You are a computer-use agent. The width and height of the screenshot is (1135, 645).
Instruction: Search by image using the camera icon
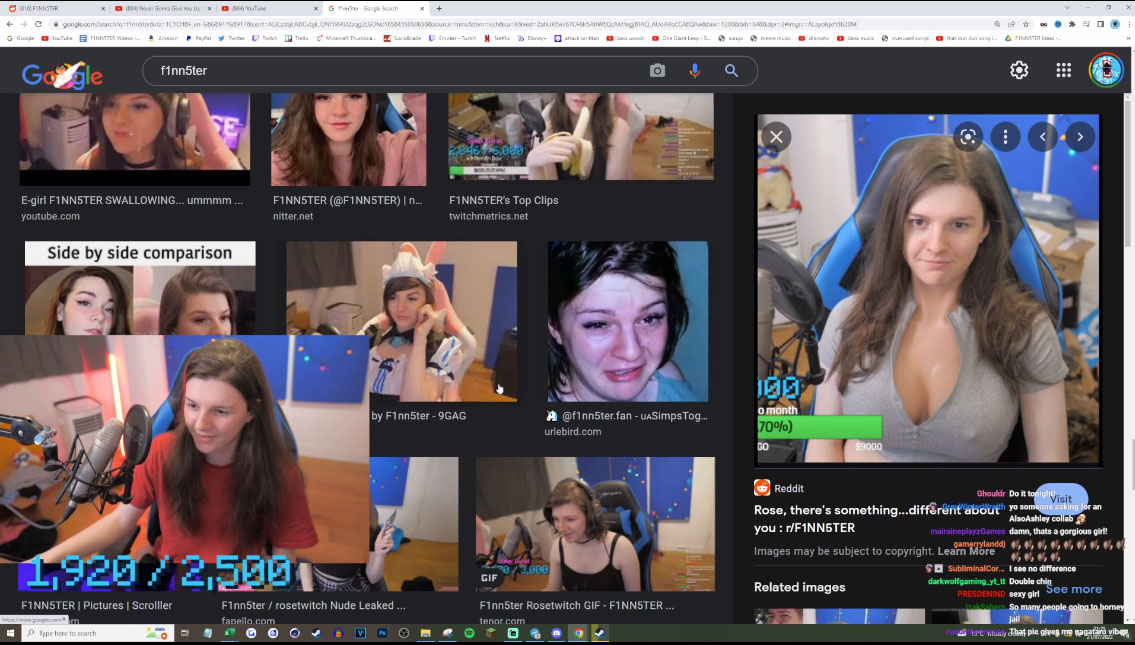tap(657, 70)
